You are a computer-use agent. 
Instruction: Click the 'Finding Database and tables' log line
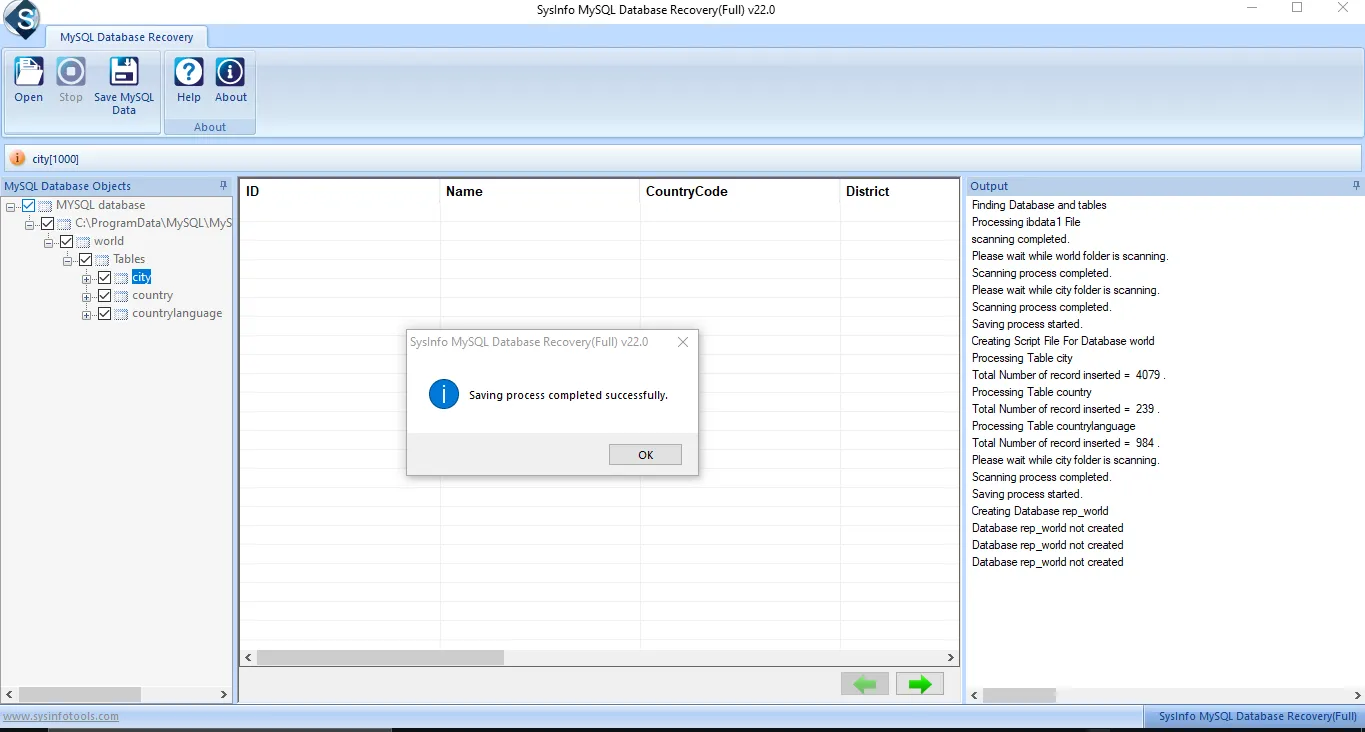coord(1039,205)
